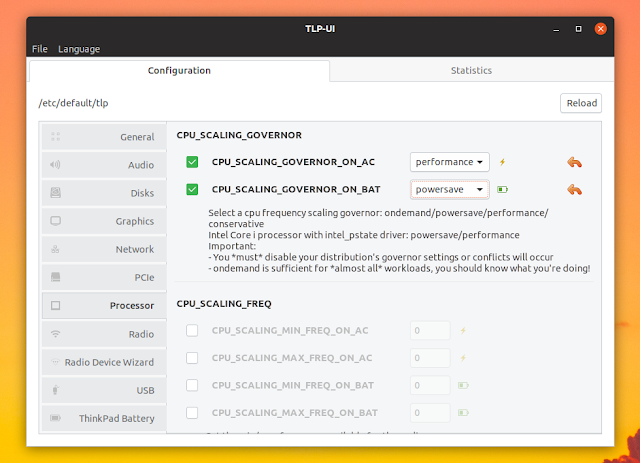Click the USB icon in sidebar
The image size is (640, 463).
[x=55, y=389]
